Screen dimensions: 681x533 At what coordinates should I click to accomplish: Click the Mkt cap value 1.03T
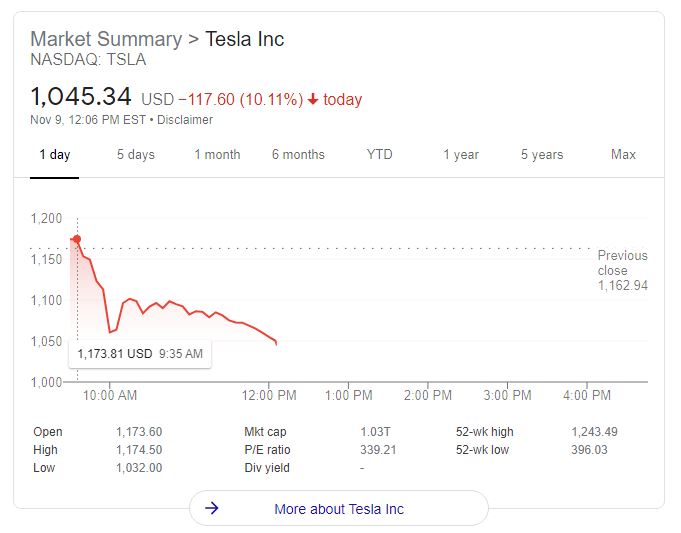(x=375, y=432)
